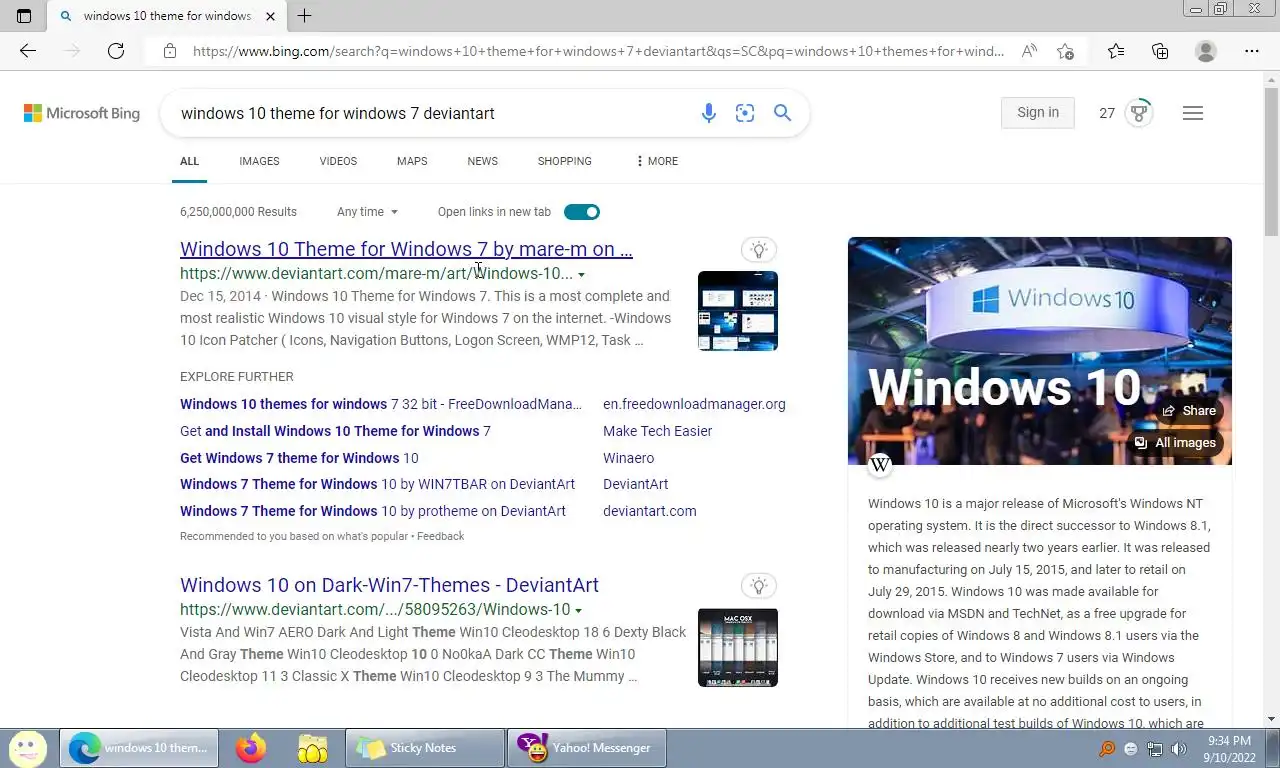The width and height of the screenshot is (1280, 768).
Task: Expand the Any time filter dropdown
Action: pos(367,212)
